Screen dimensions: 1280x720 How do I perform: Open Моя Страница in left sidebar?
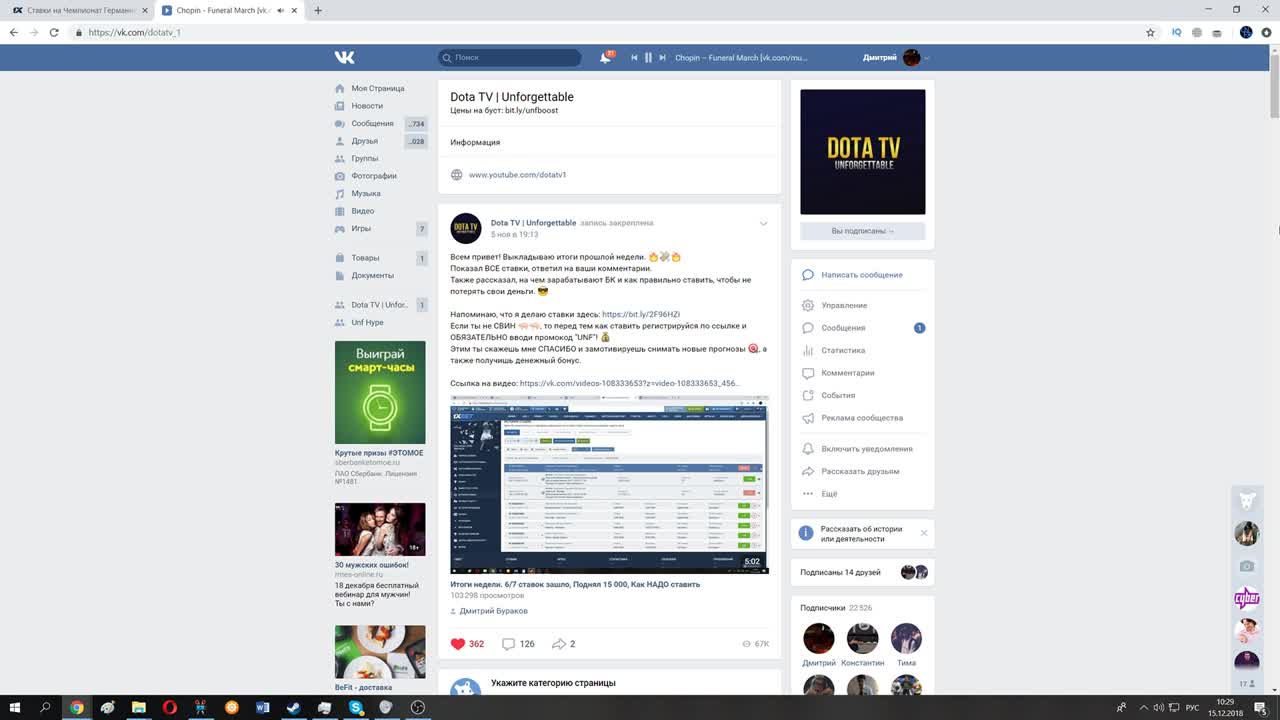pos(378,88)
